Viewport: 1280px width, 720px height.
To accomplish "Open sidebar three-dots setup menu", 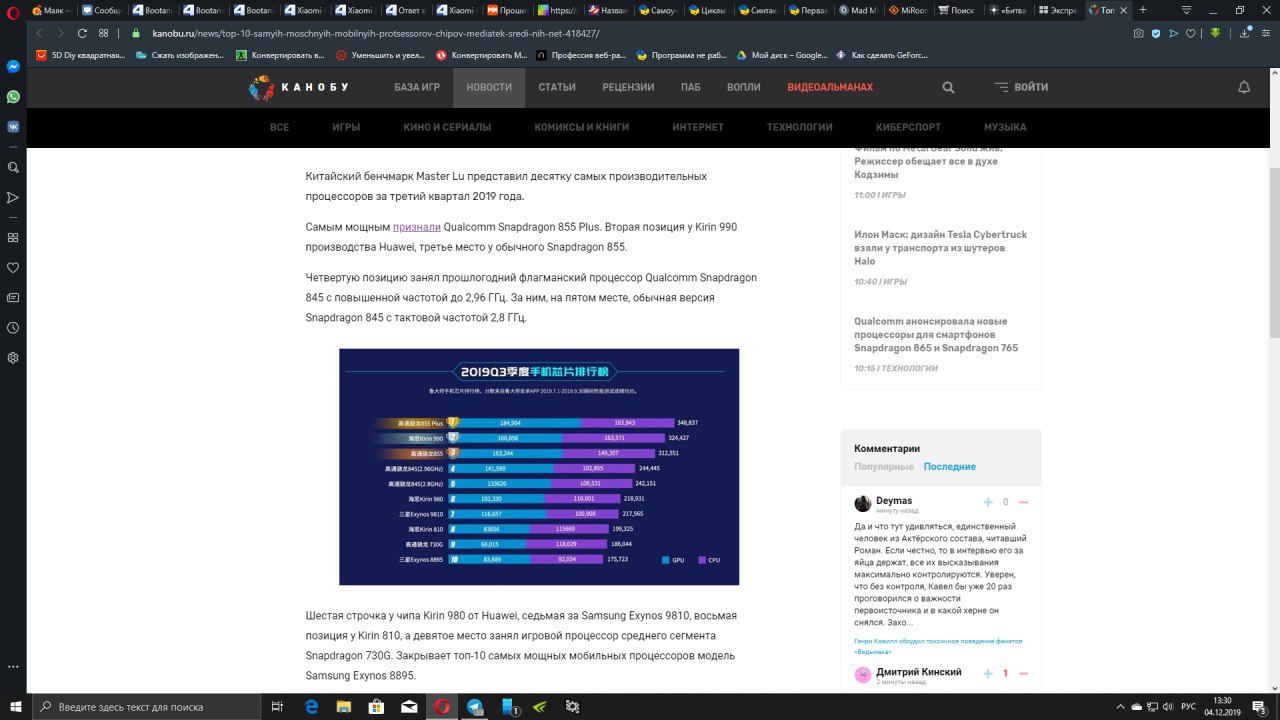I will tap(13, 665).
